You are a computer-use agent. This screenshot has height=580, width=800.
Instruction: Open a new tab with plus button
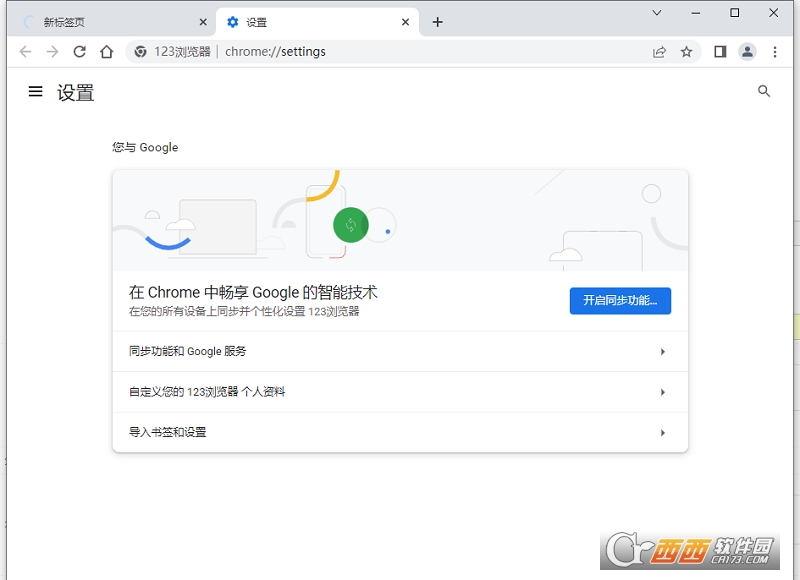(437, 22)
